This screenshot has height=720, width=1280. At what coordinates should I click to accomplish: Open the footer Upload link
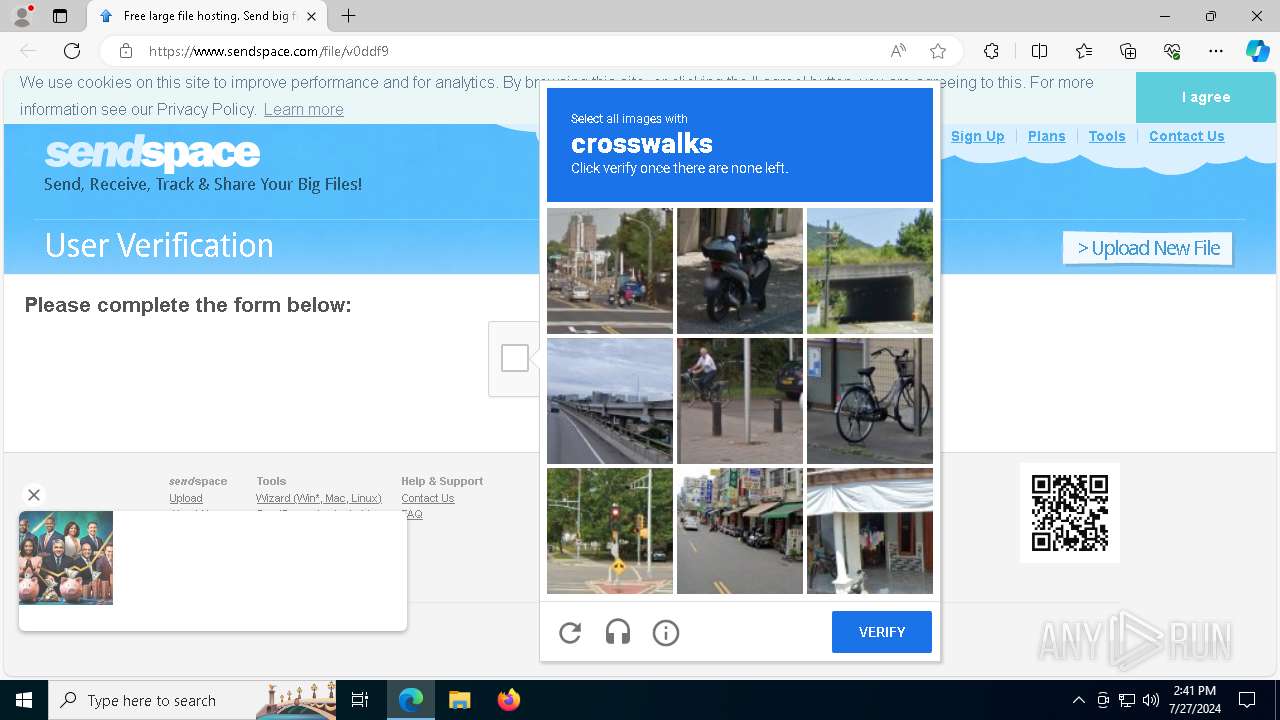[x=186, y=498]
